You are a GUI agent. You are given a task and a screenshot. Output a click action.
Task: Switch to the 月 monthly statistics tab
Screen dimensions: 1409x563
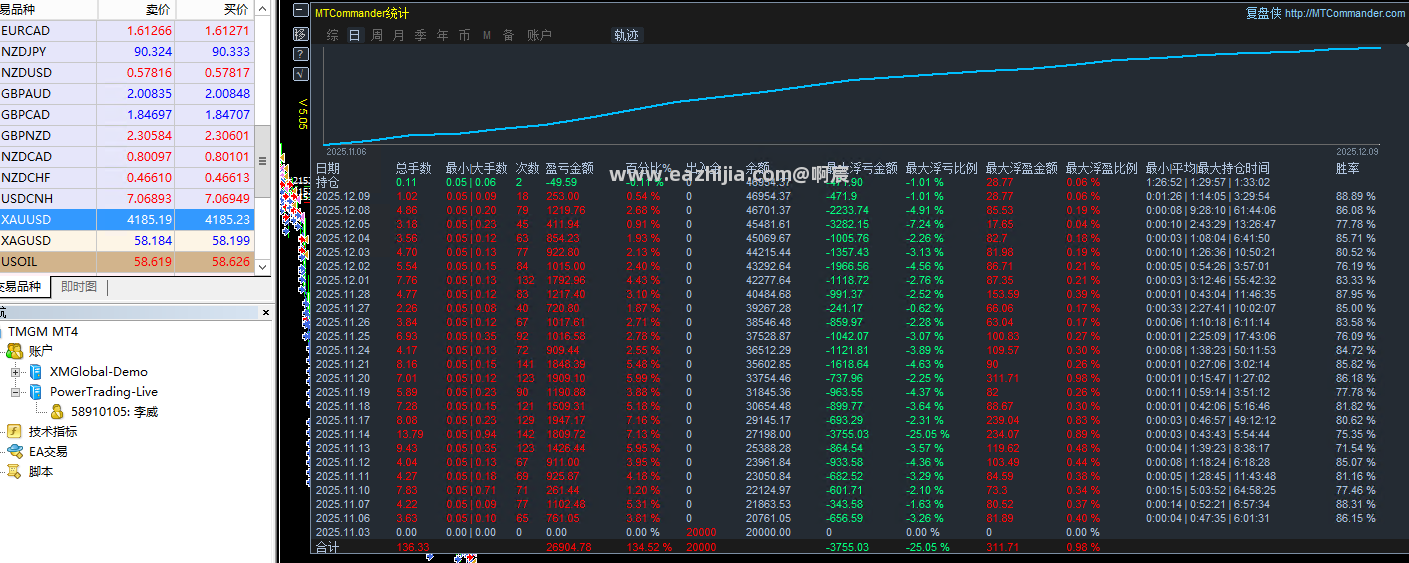point(399,35)
